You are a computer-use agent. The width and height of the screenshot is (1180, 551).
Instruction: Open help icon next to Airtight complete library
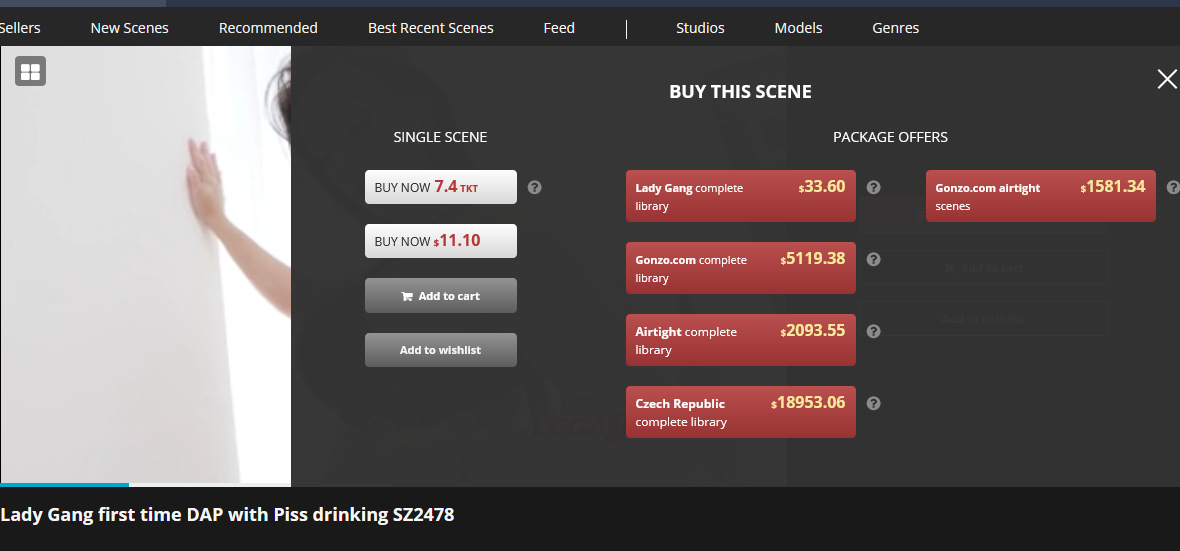(873, 331)
